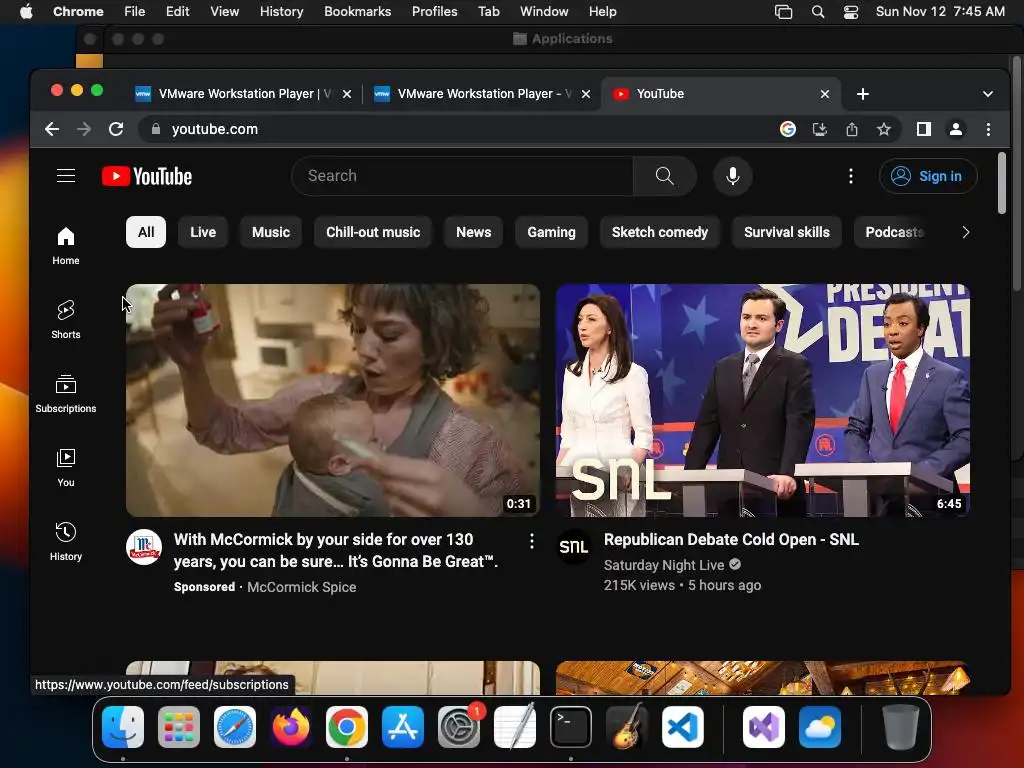Toggle Chrome side panel
The image size is (1024, 768).
click(923, 129)
